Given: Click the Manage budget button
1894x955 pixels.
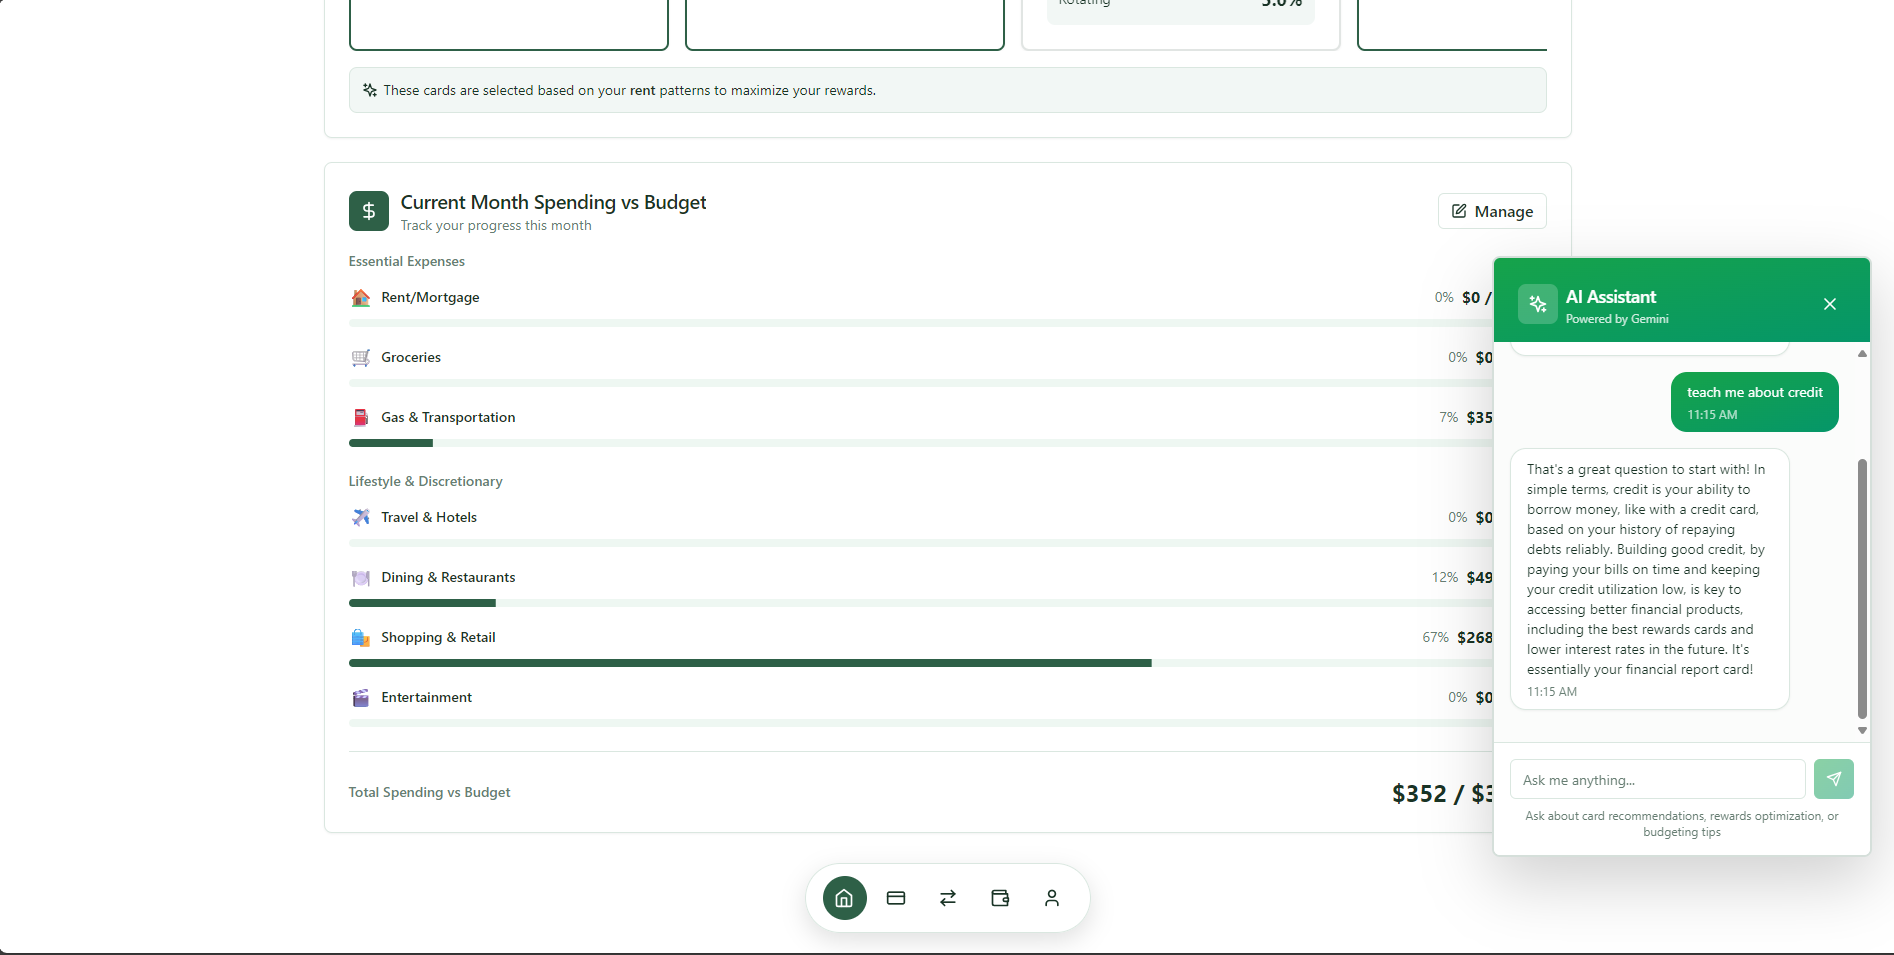Looking at the screenshot, I should [x=1492, y=211].
